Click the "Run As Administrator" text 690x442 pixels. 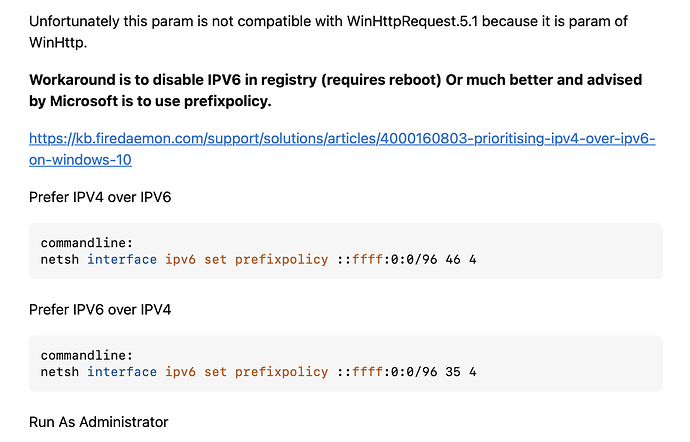click(98, 422)
